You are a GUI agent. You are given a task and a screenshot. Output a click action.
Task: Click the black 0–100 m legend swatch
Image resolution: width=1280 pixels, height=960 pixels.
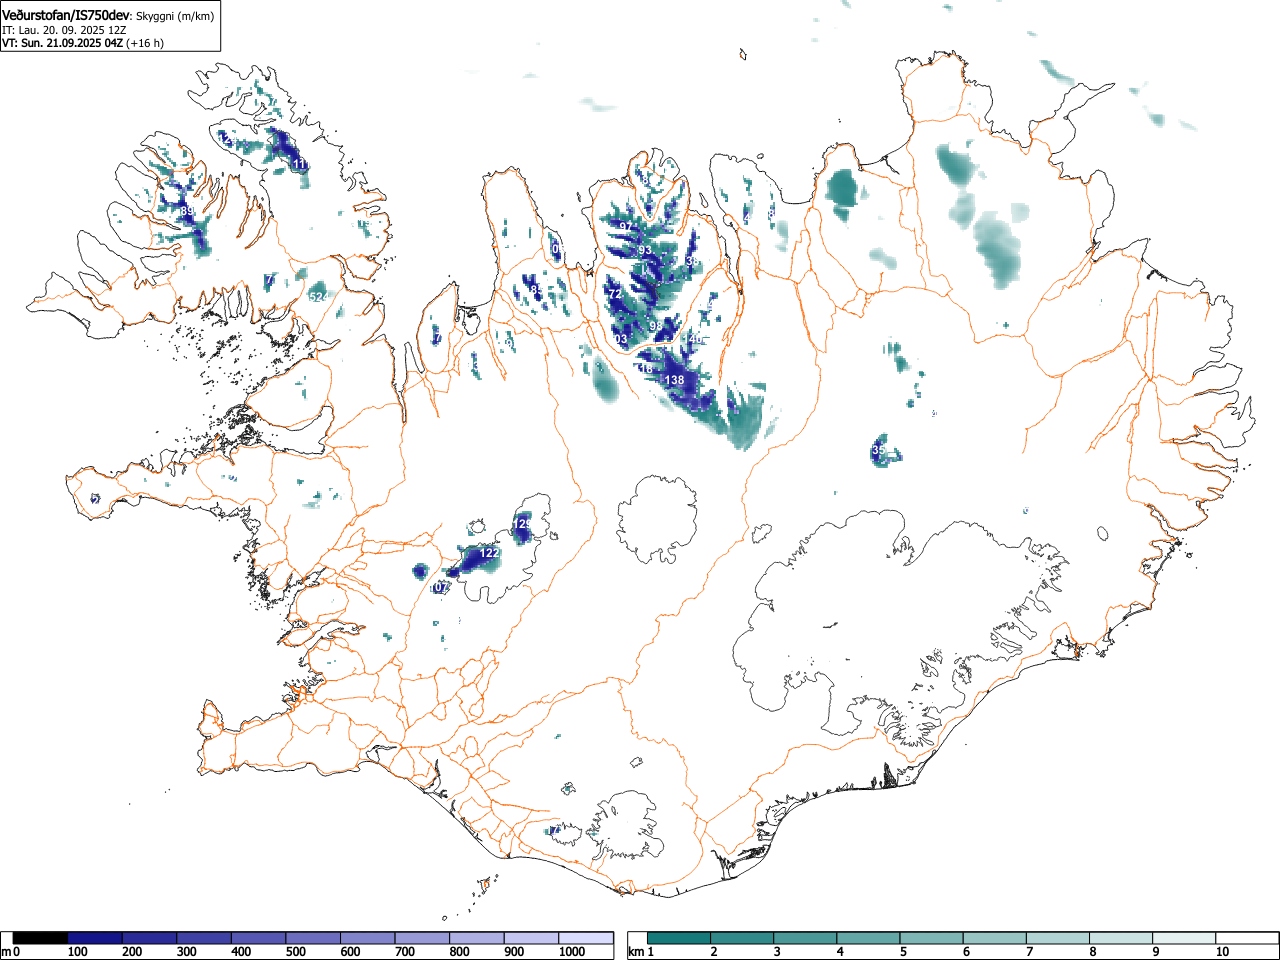[41, 938]
